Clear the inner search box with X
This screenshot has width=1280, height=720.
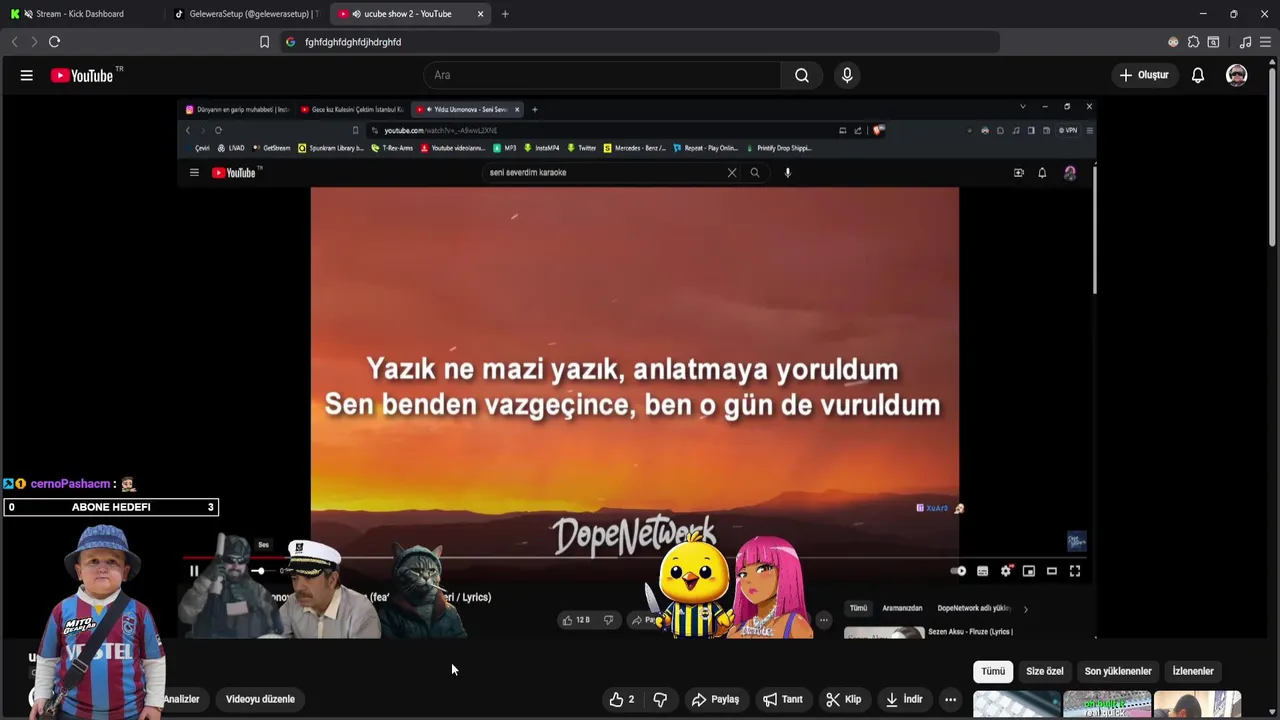coord(732,172)
